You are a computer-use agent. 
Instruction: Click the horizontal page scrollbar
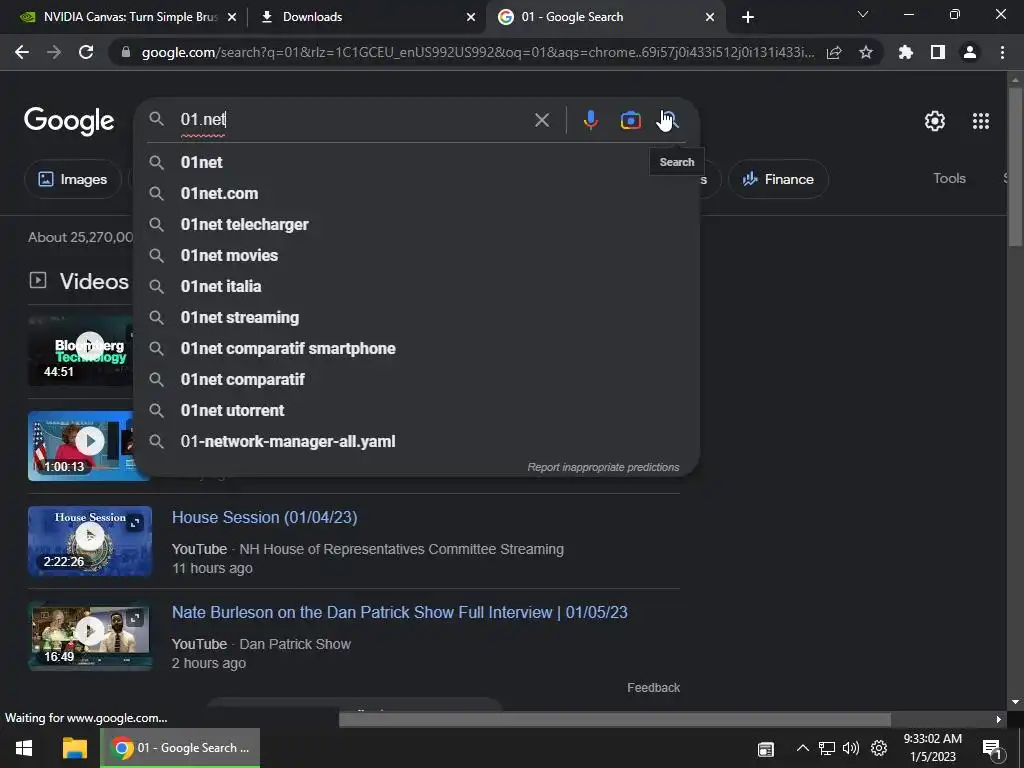click(615, 719)
